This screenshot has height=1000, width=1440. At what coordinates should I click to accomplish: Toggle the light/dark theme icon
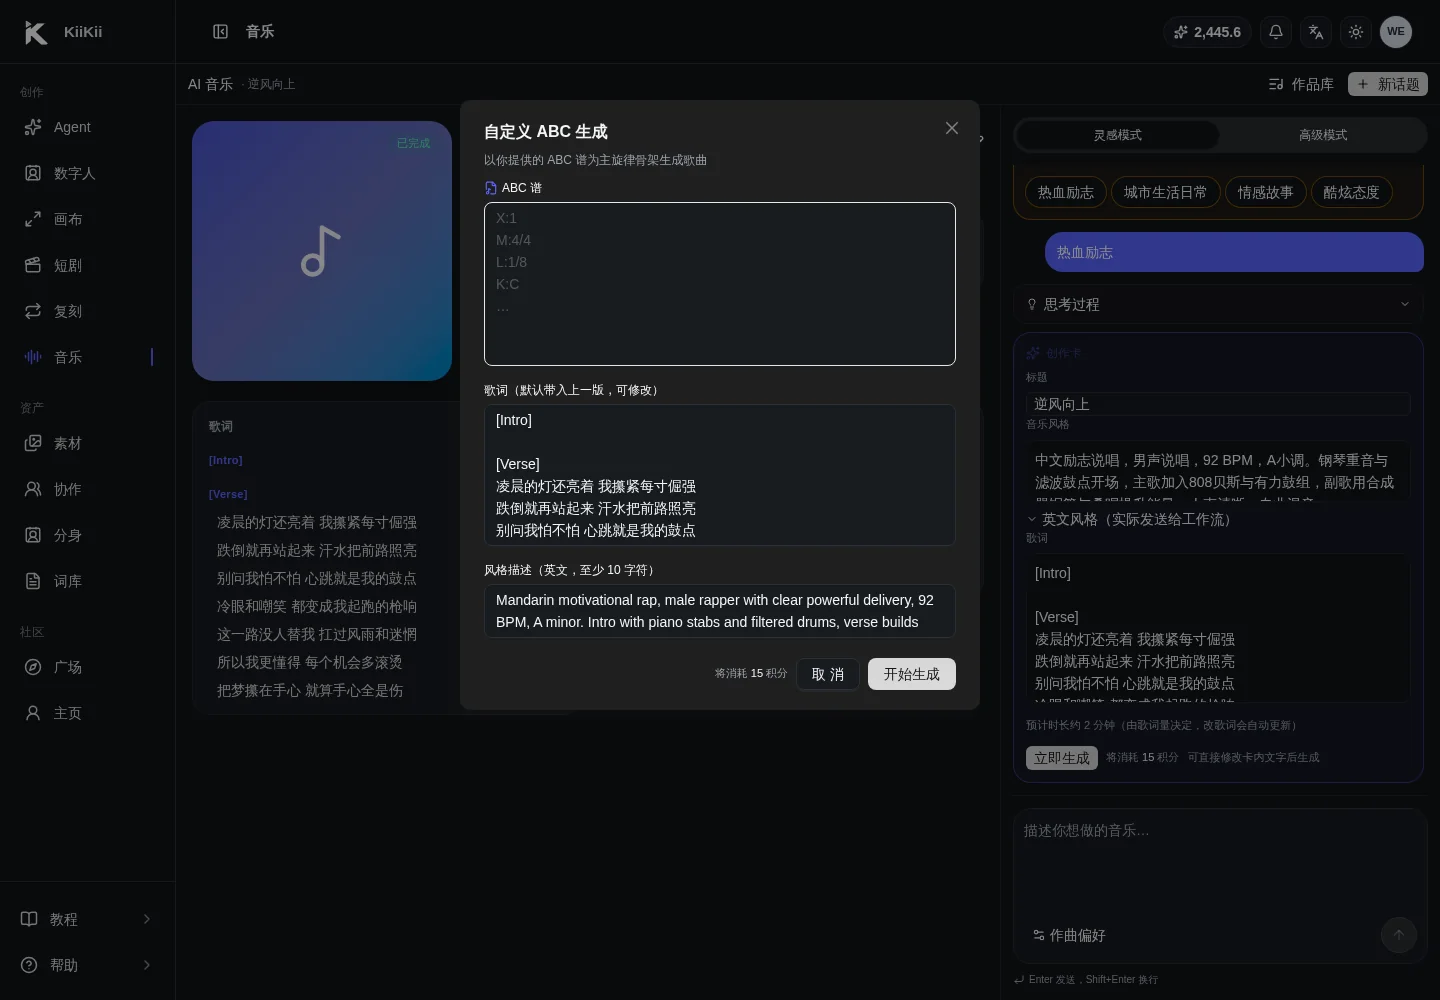(x=1356, y=32)
